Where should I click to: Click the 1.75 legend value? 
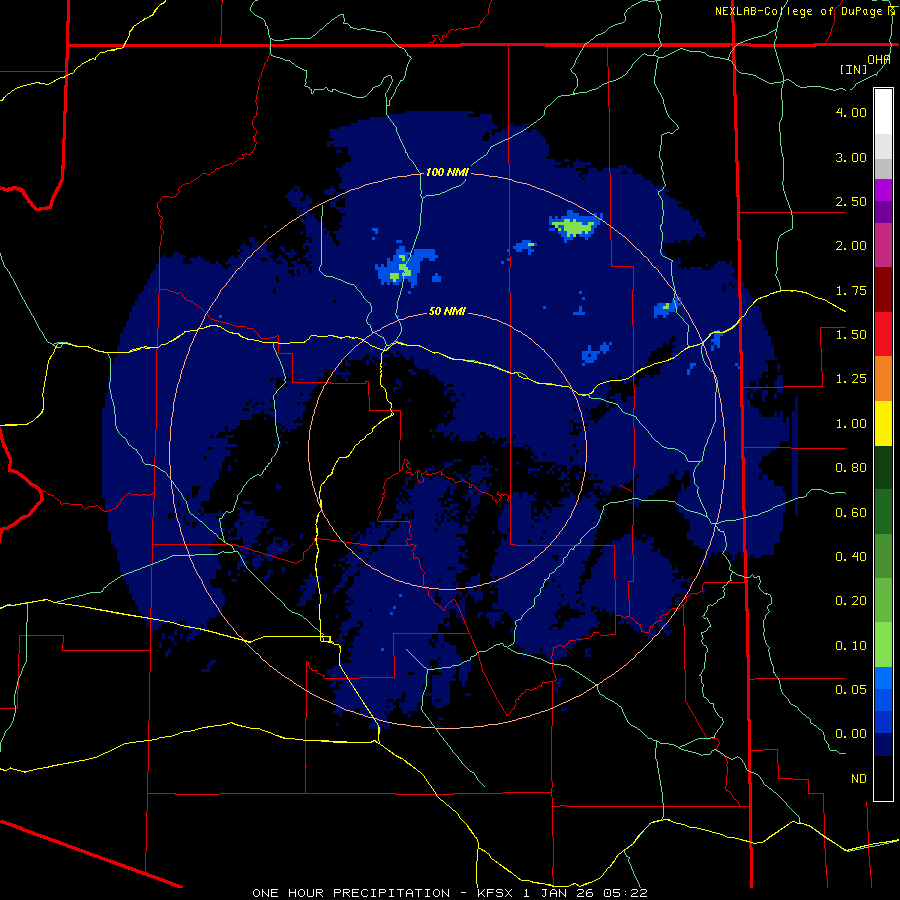tap(851, 290)
